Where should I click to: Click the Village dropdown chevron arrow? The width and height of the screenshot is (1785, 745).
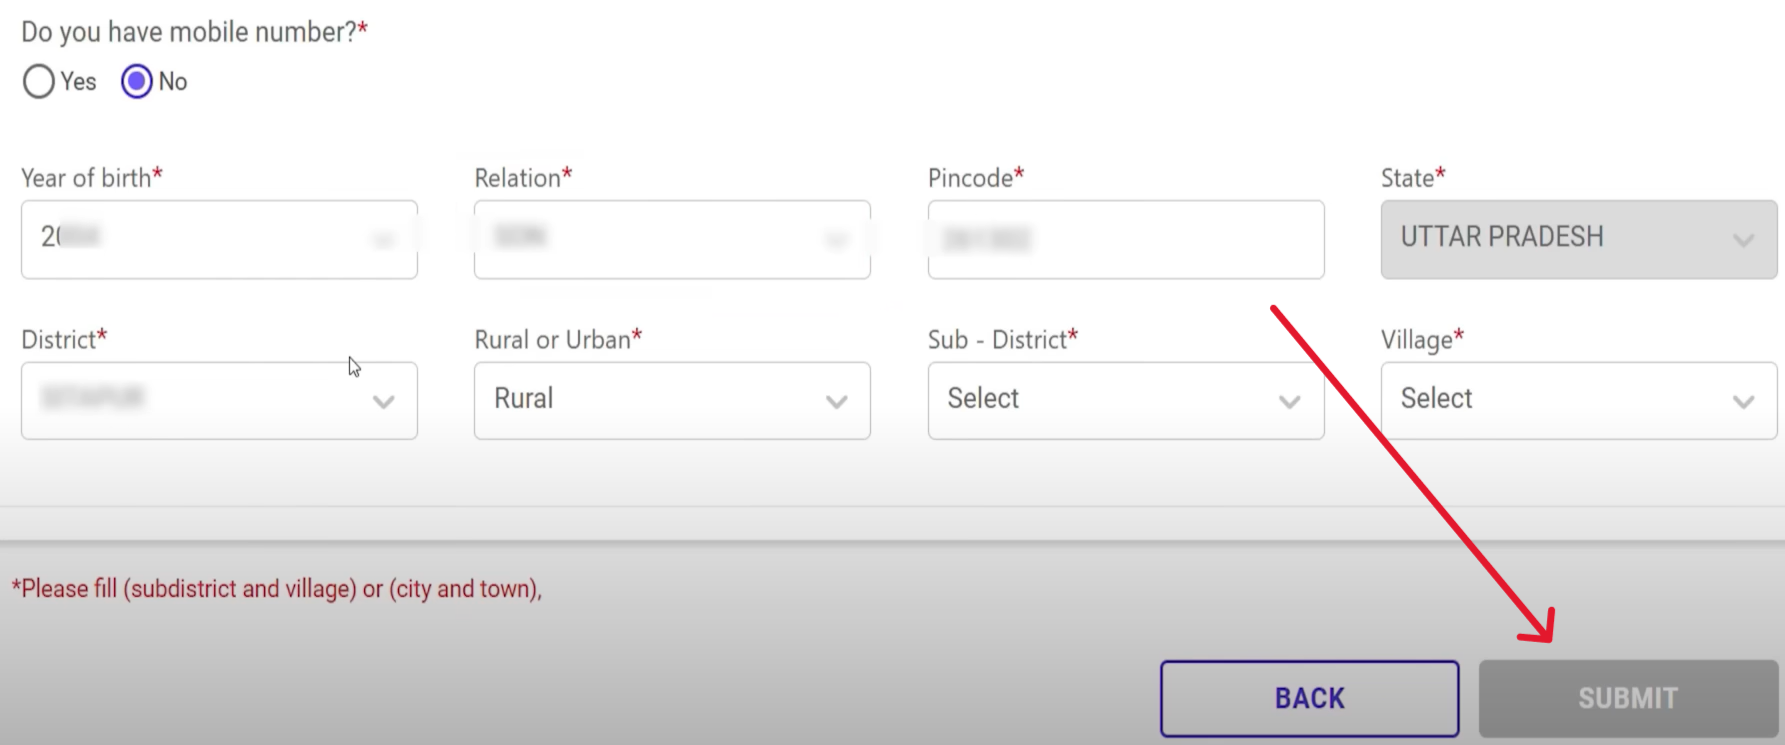pos(1745,401)
